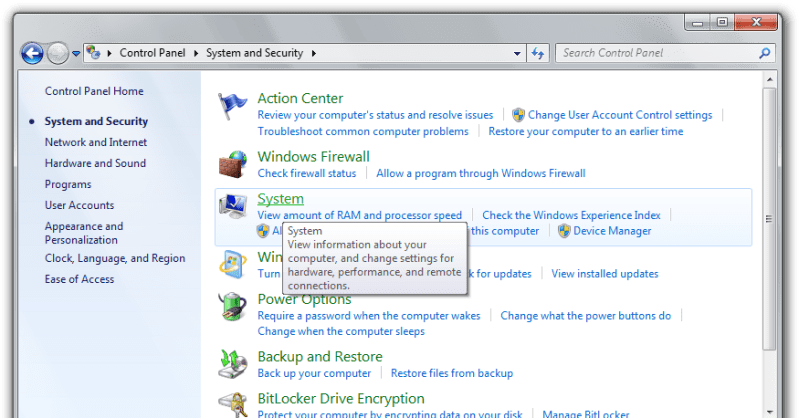This screenshot has height=418, width=799.
Task: Open the Windows Firewall heading
Action: point(313,156)
